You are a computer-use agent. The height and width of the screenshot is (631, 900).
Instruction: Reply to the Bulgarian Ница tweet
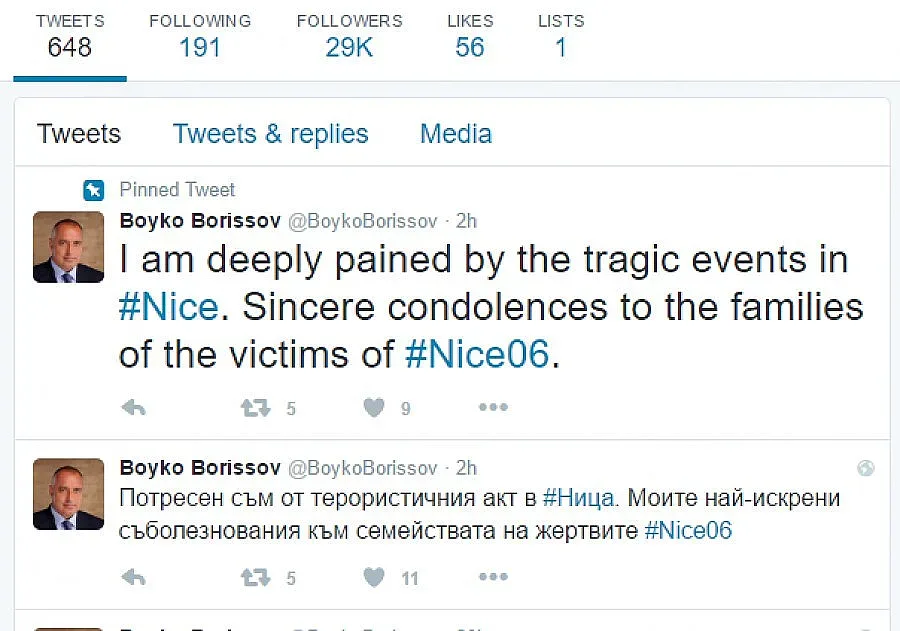pyautogui.click(x=133, y=577)
